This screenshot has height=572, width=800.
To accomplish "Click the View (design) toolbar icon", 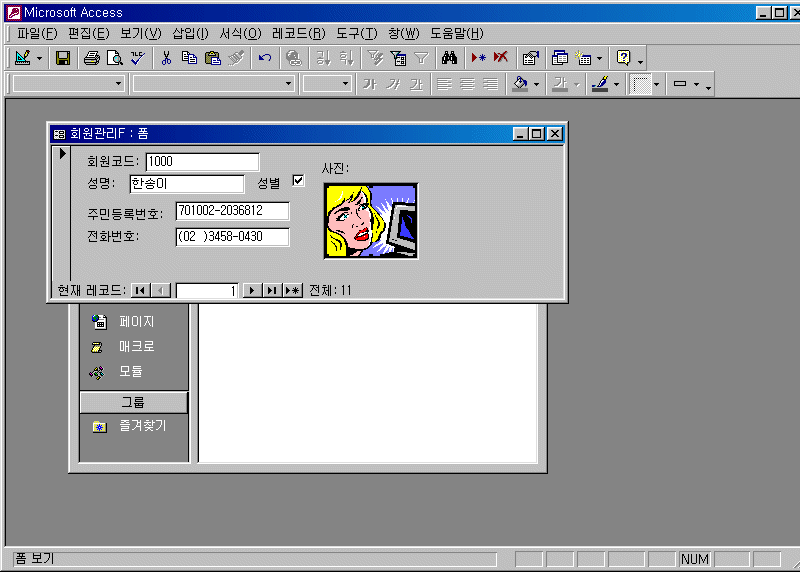I will [x=22, y=58].
